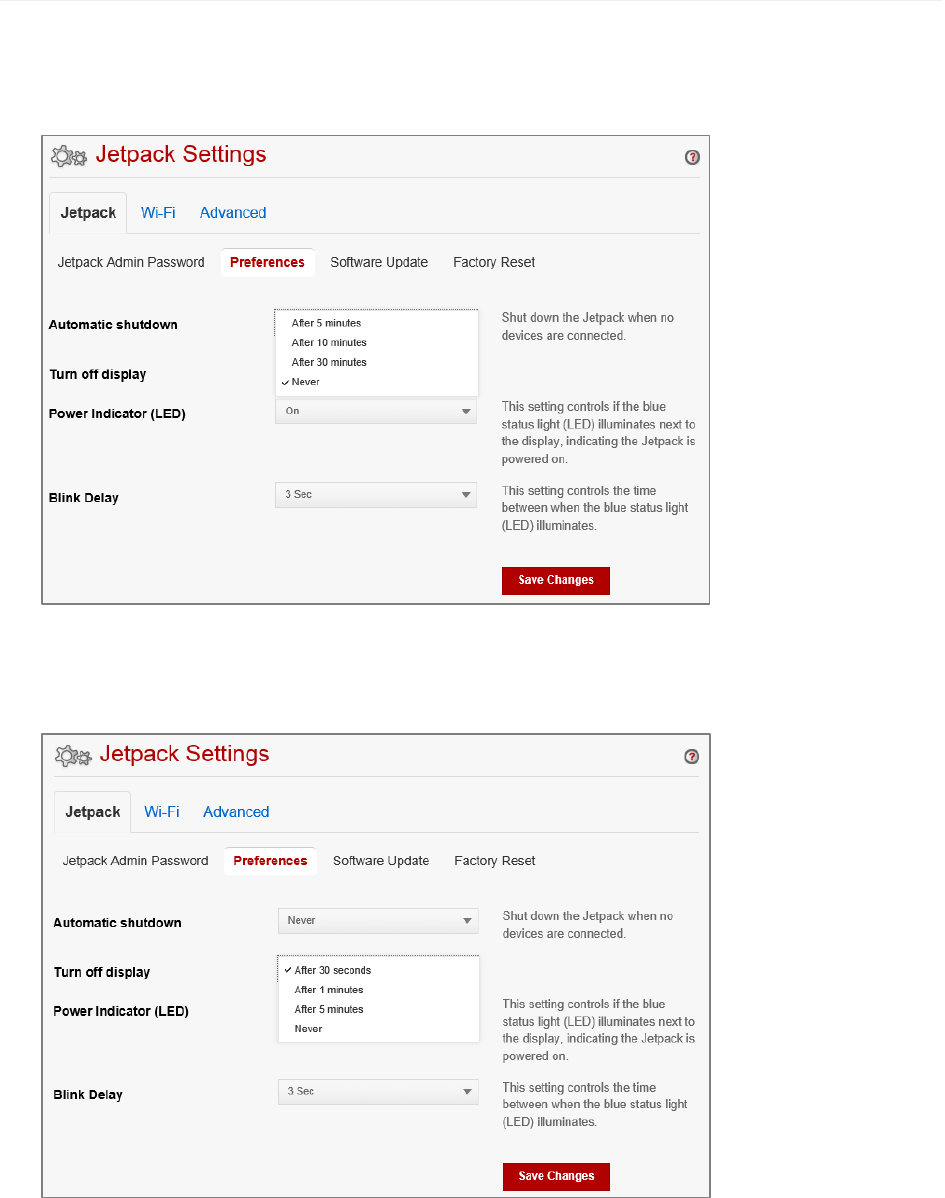The height and width of the screenshot is (1198, 945).
Task: Switch to Wi-Fi tab in lower panel
Action: tap(162, 812)
